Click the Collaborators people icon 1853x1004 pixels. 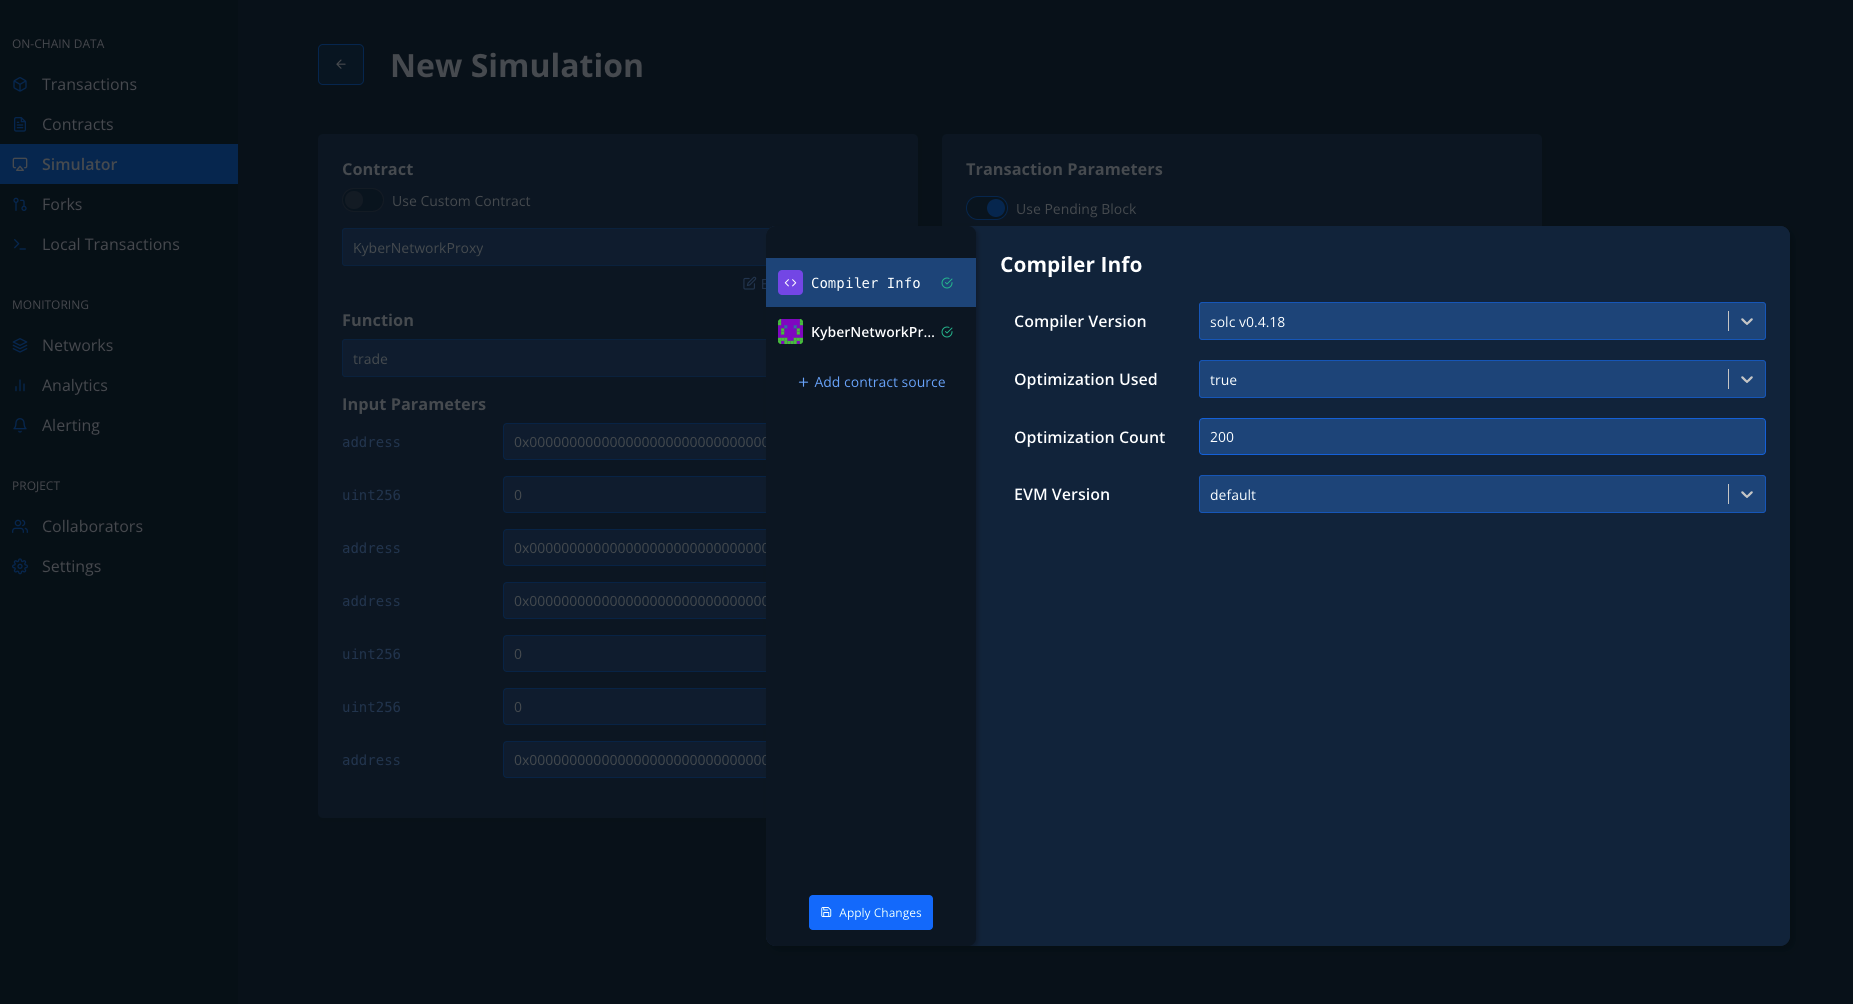[20, 526]
